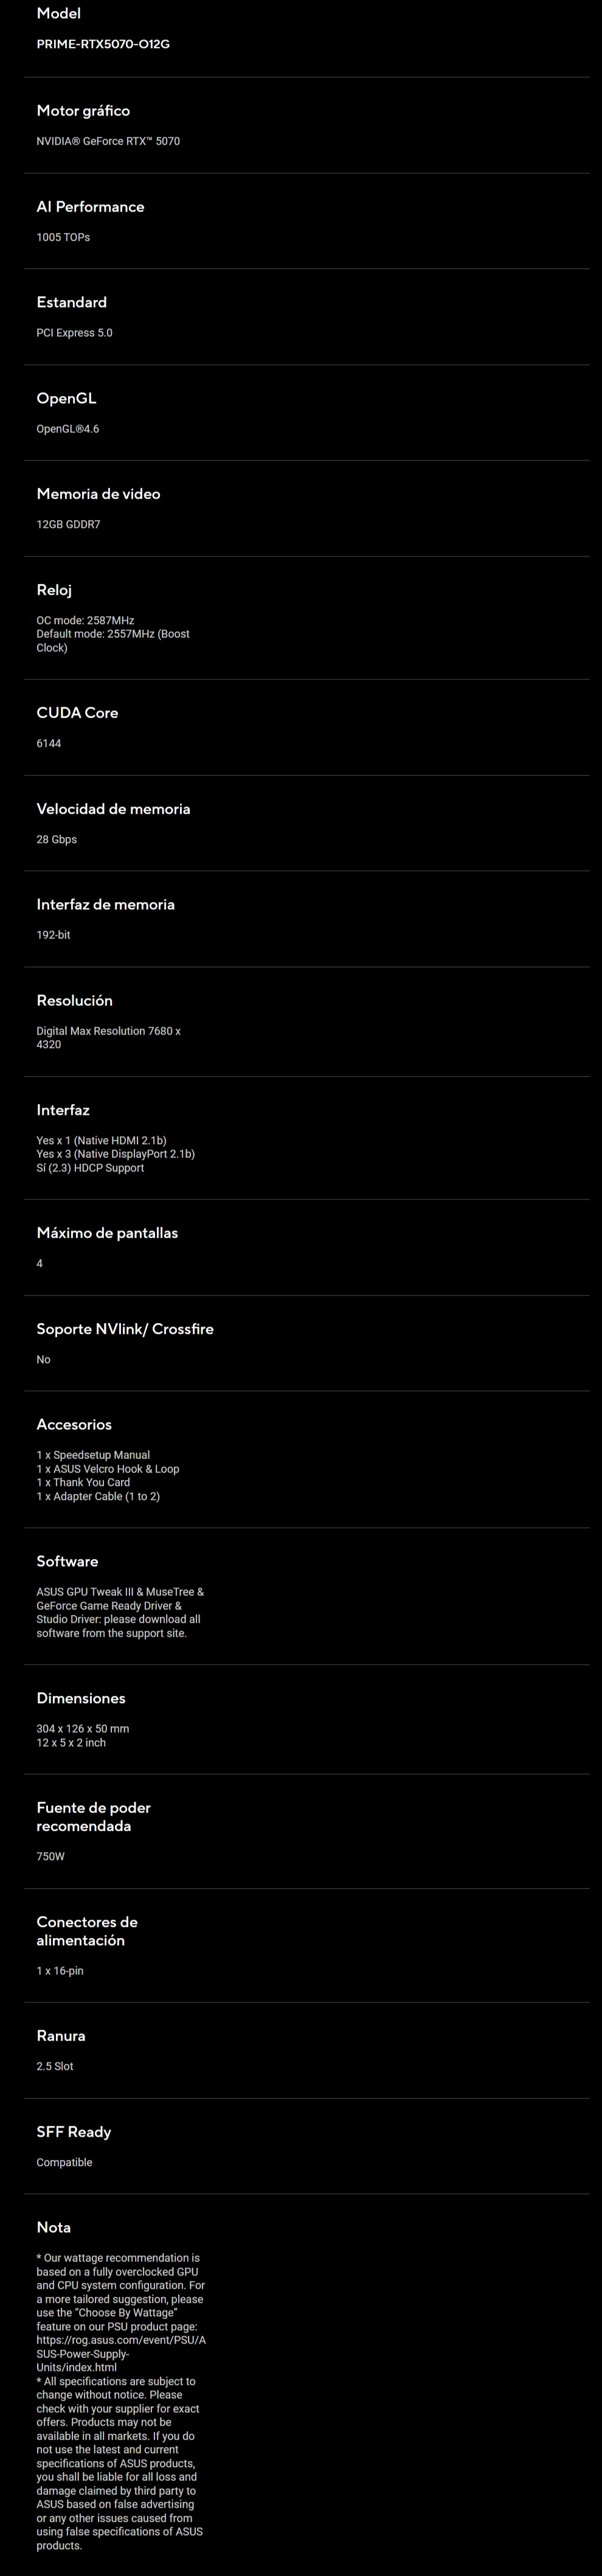Click the Adapter Cable (1 to 2) line
Viewport: 602px width, 2576px height.
point(98,1496)
